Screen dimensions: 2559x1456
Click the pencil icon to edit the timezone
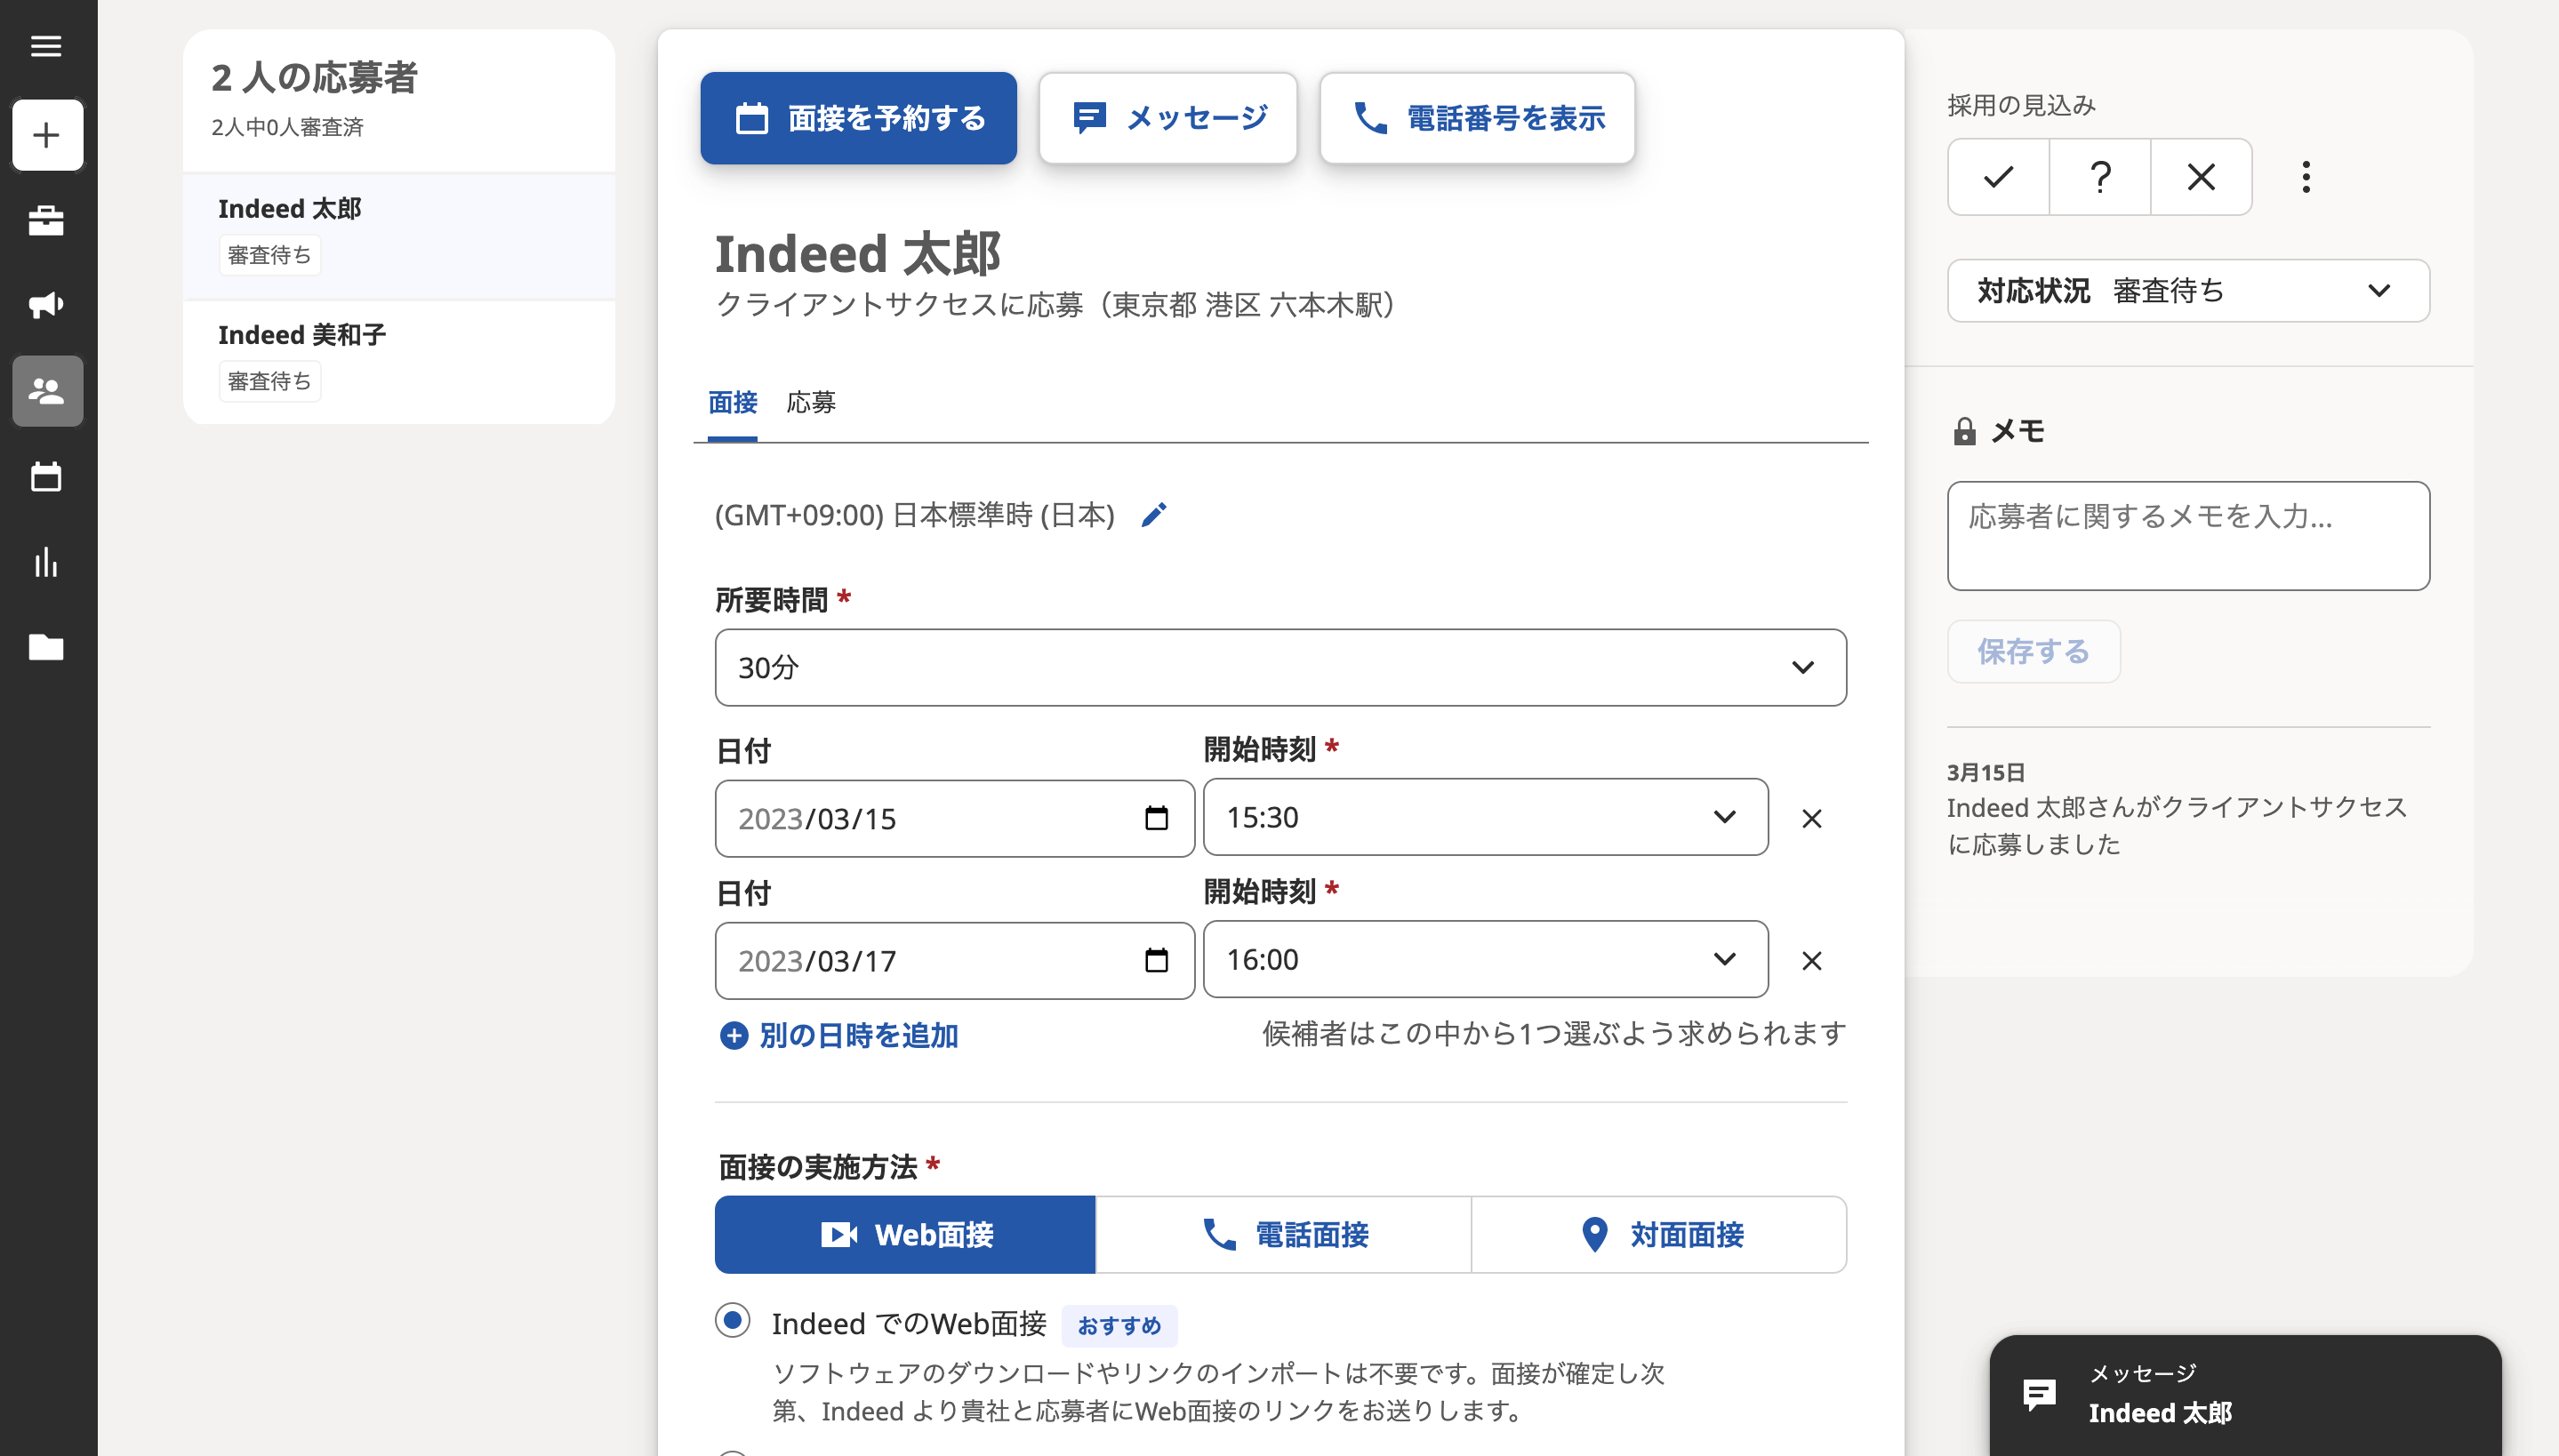point(1153,515)
